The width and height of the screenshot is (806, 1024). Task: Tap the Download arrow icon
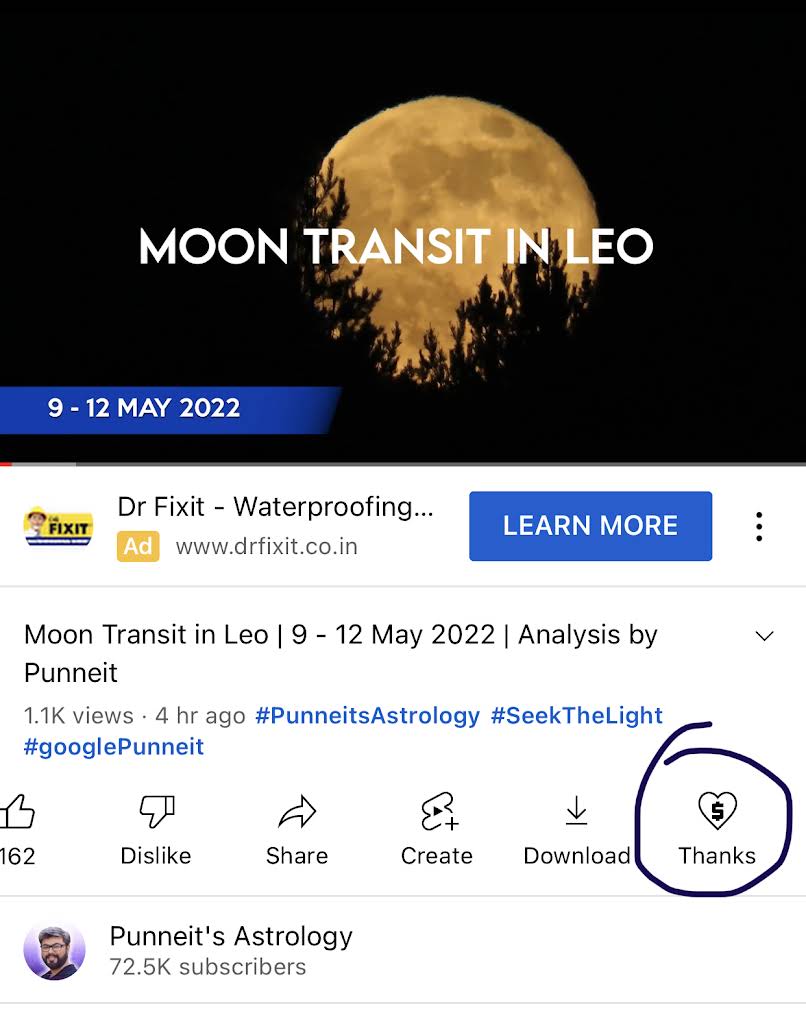(577, 812)
